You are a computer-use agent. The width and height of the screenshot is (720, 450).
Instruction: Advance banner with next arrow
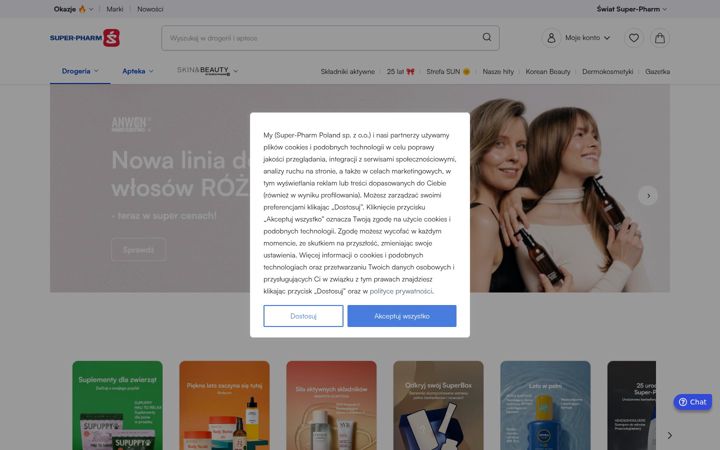(x=648, y=196)
